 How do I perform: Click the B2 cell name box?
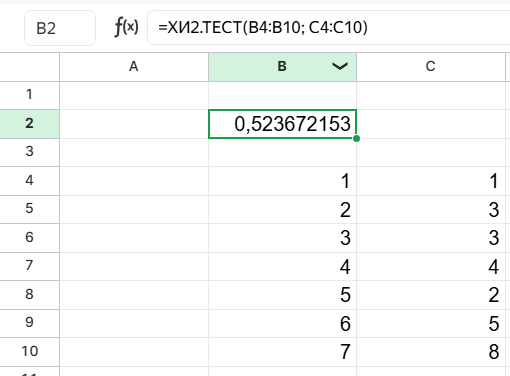pyautogui.click(x=60, y=28)
